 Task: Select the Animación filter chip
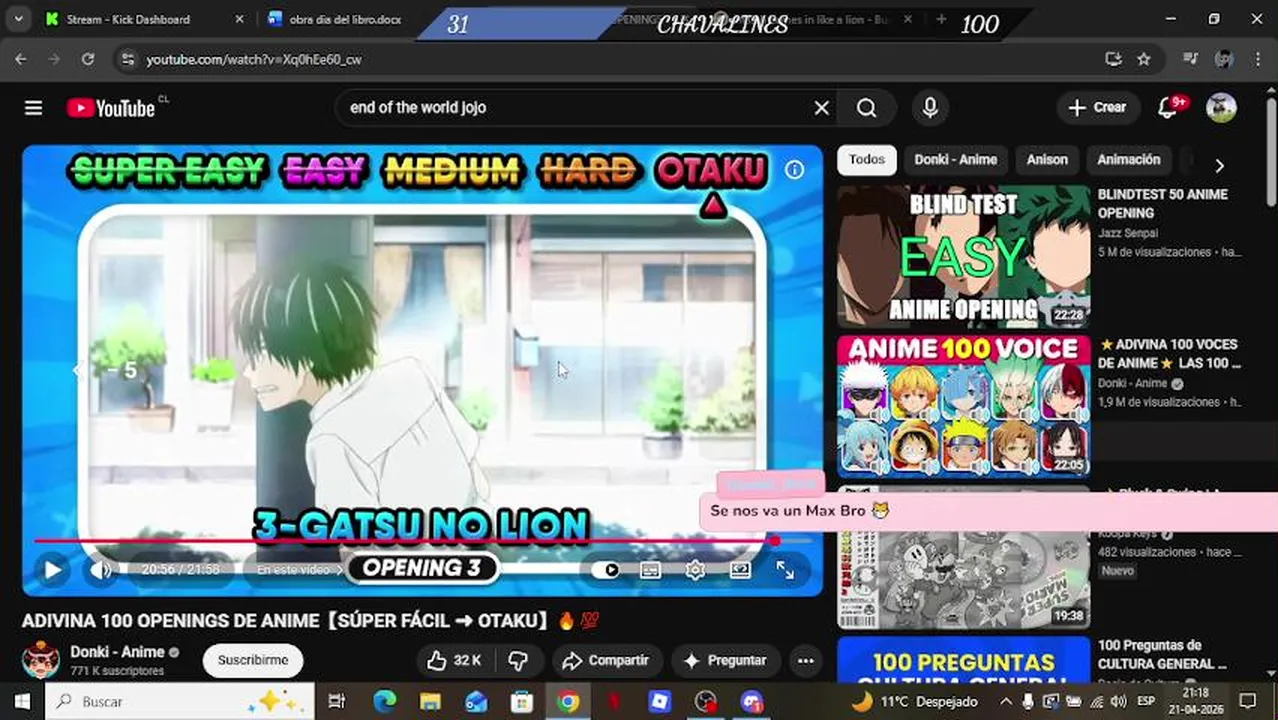tap(1129, 160)
